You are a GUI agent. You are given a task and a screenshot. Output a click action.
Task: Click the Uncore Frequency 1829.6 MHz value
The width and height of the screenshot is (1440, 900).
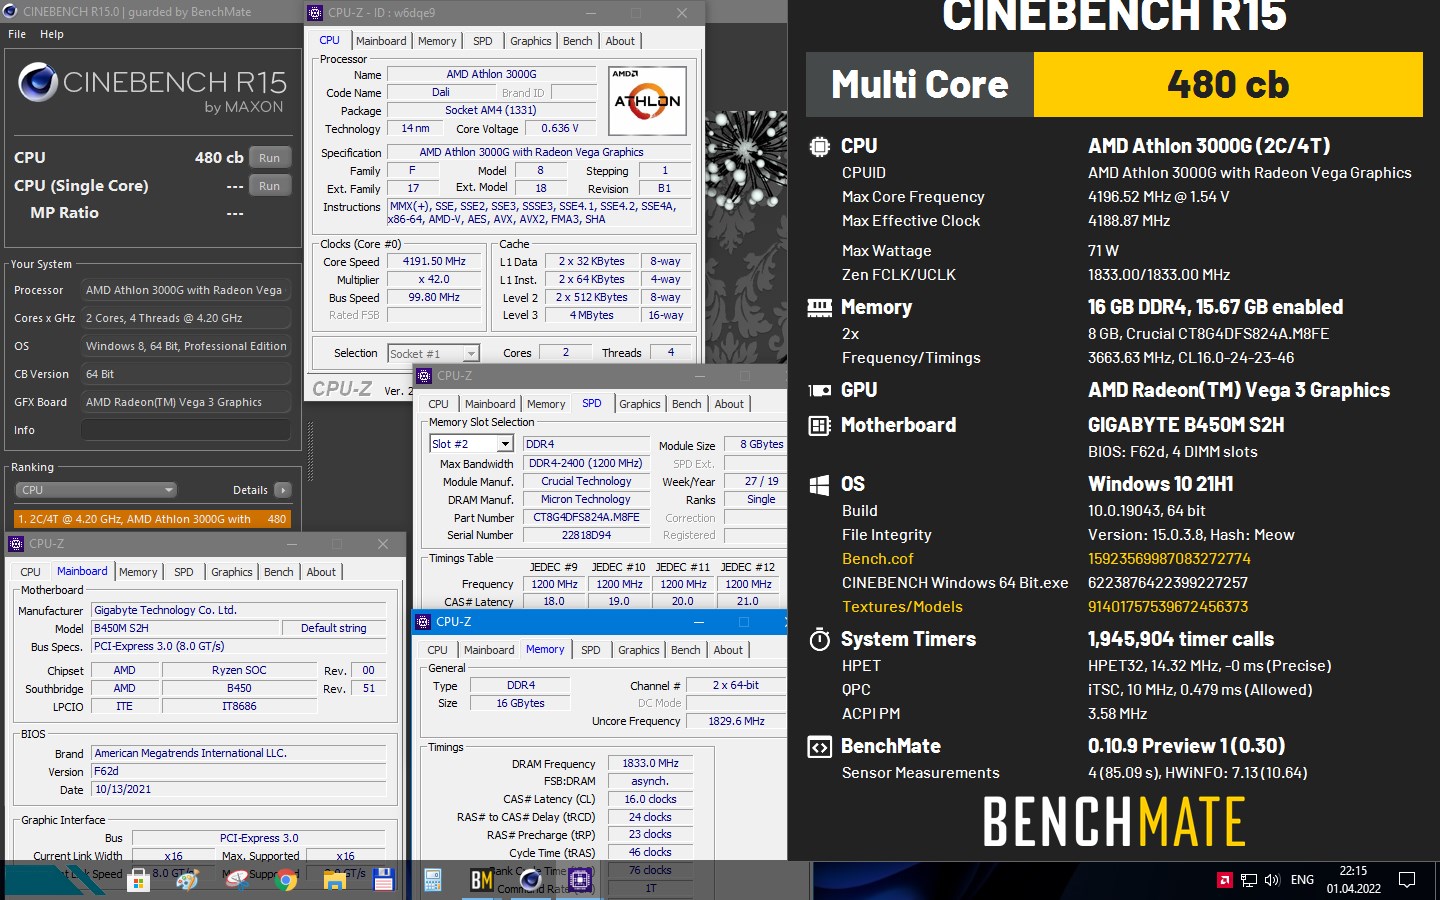click(736, 721)
